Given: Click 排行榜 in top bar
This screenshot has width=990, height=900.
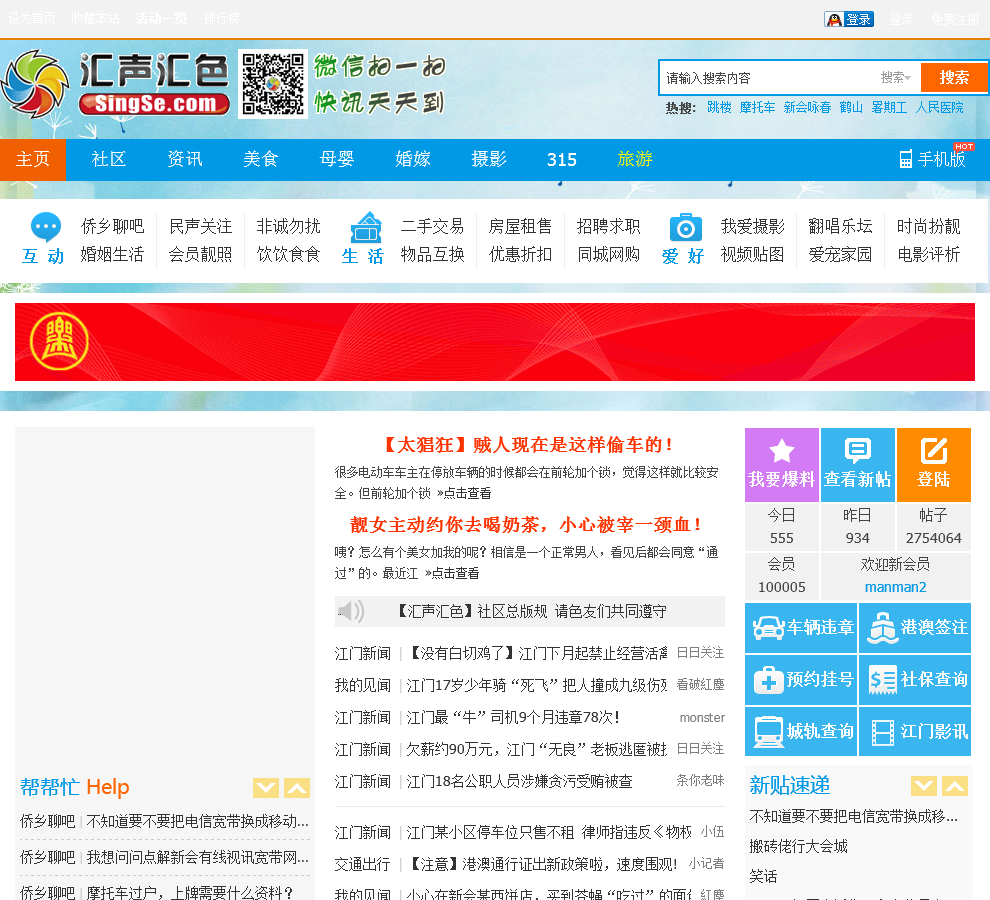Looking at the screenshot, I should point(222,18).
